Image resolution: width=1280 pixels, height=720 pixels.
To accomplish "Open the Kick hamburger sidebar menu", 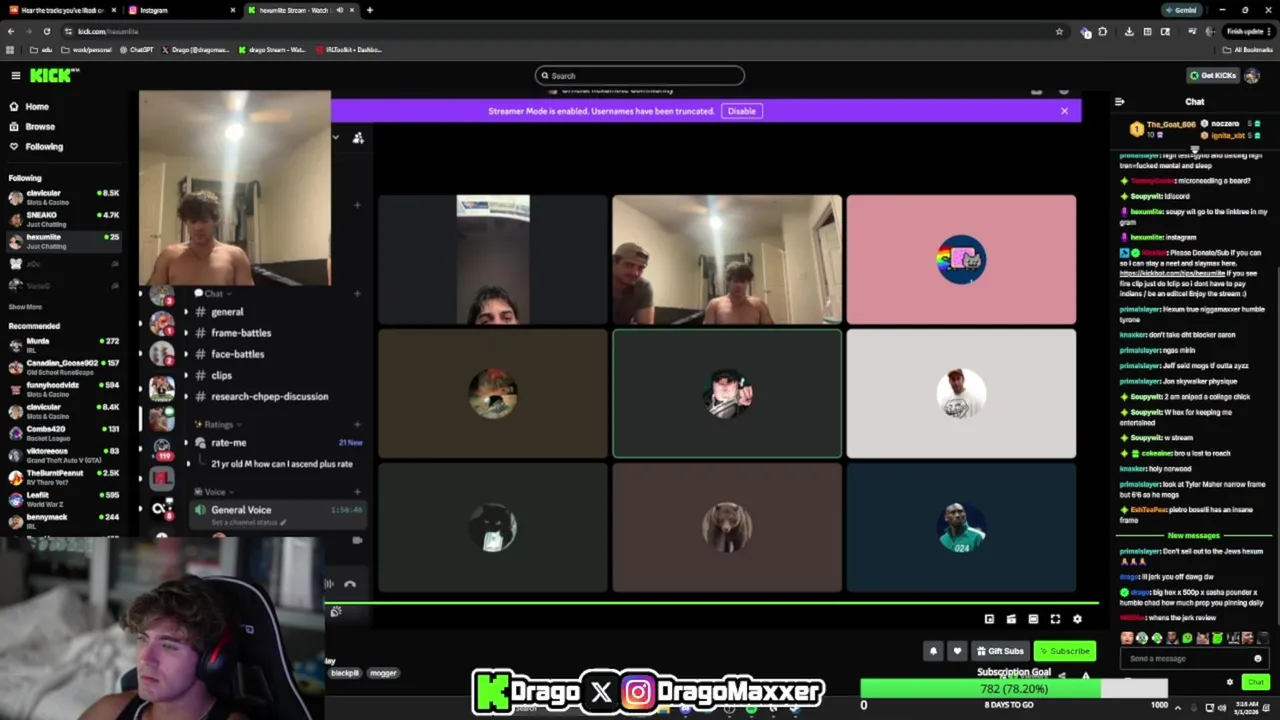I will [x=15, y=76].
